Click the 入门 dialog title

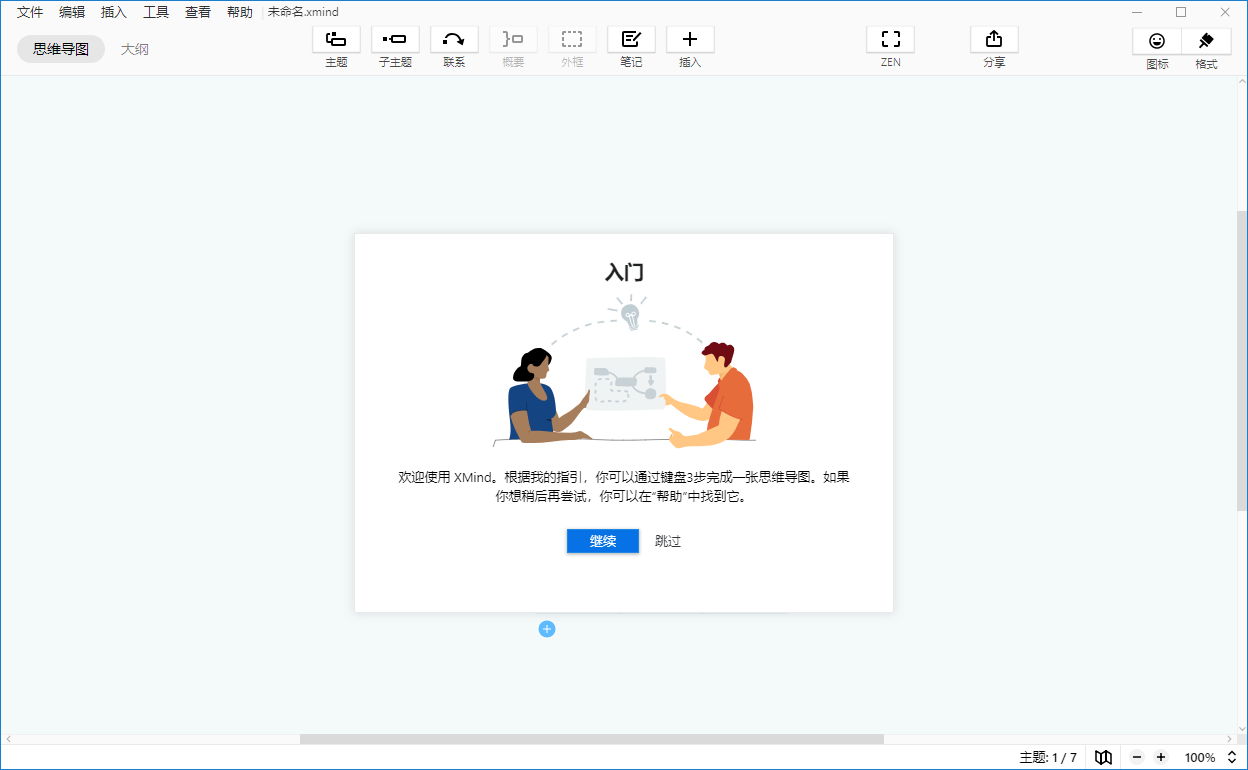[624, 272]
